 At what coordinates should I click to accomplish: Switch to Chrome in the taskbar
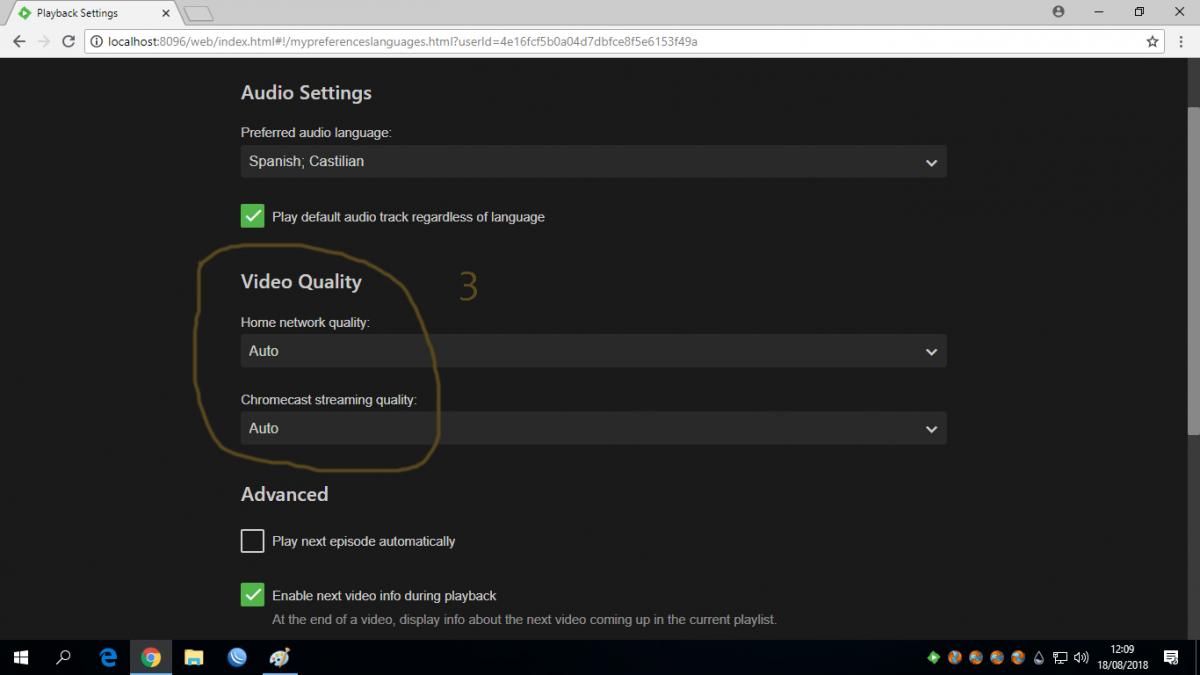click(x=151, y=657)
